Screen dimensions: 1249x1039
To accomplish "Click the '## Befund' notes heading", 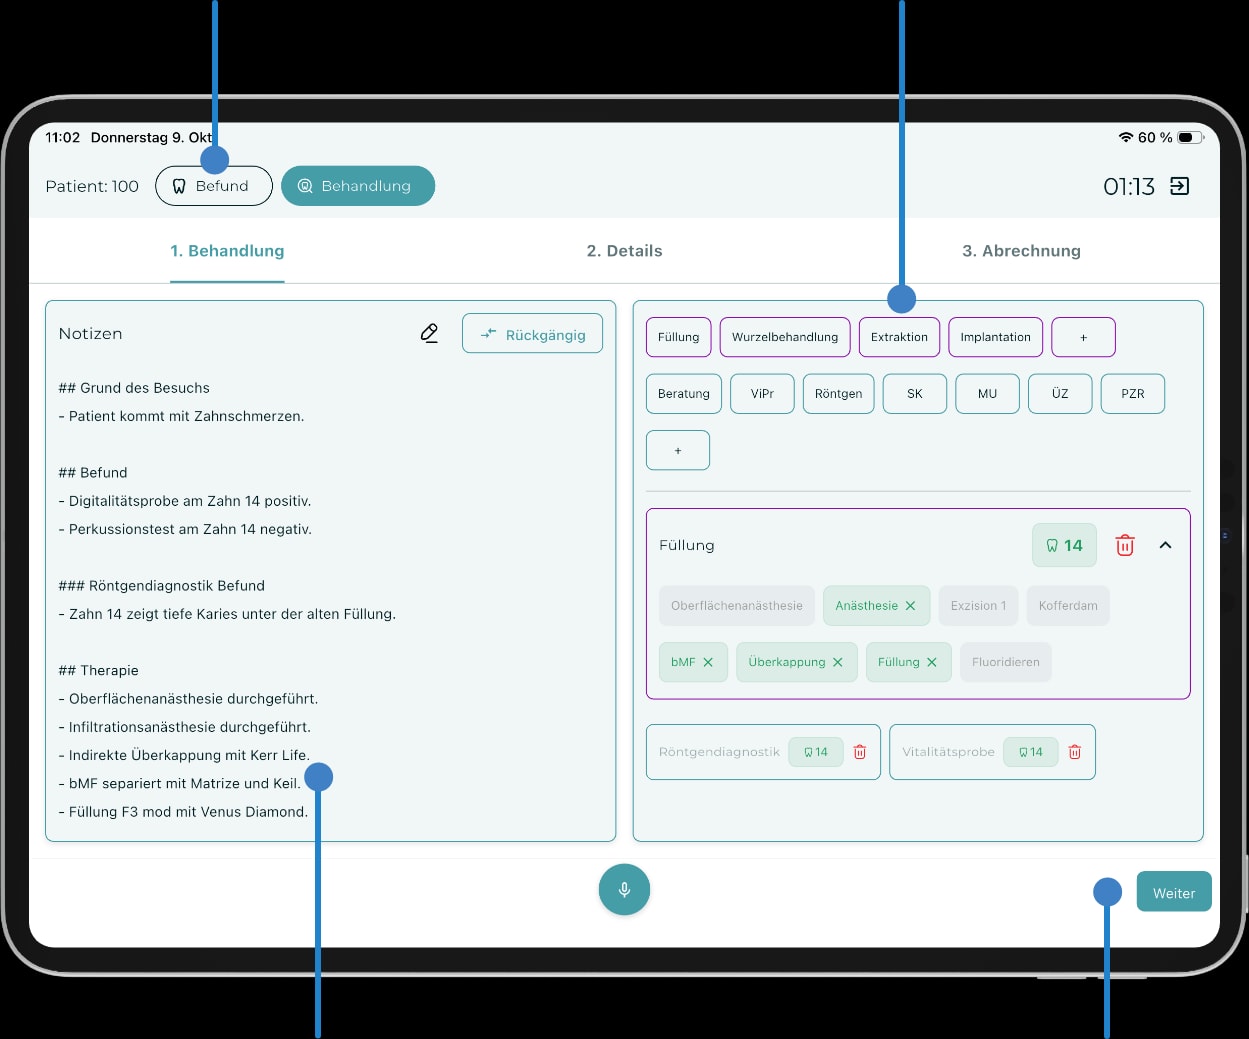I will tap(93, 473).
